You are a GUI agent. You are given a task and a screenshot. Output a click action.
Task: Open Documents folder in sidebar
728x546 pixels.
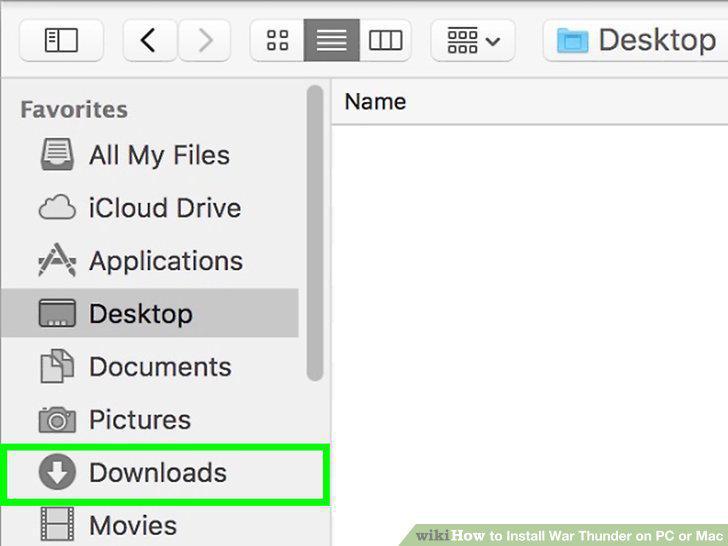click(160, 367)
